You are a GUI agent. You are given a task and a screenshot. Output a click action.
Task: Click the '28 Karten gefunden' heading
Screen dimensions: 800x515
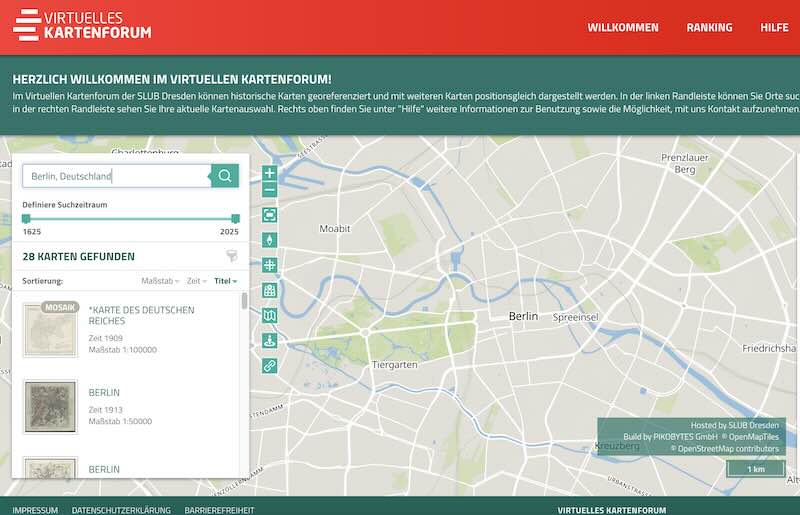[x=79, y=256]
